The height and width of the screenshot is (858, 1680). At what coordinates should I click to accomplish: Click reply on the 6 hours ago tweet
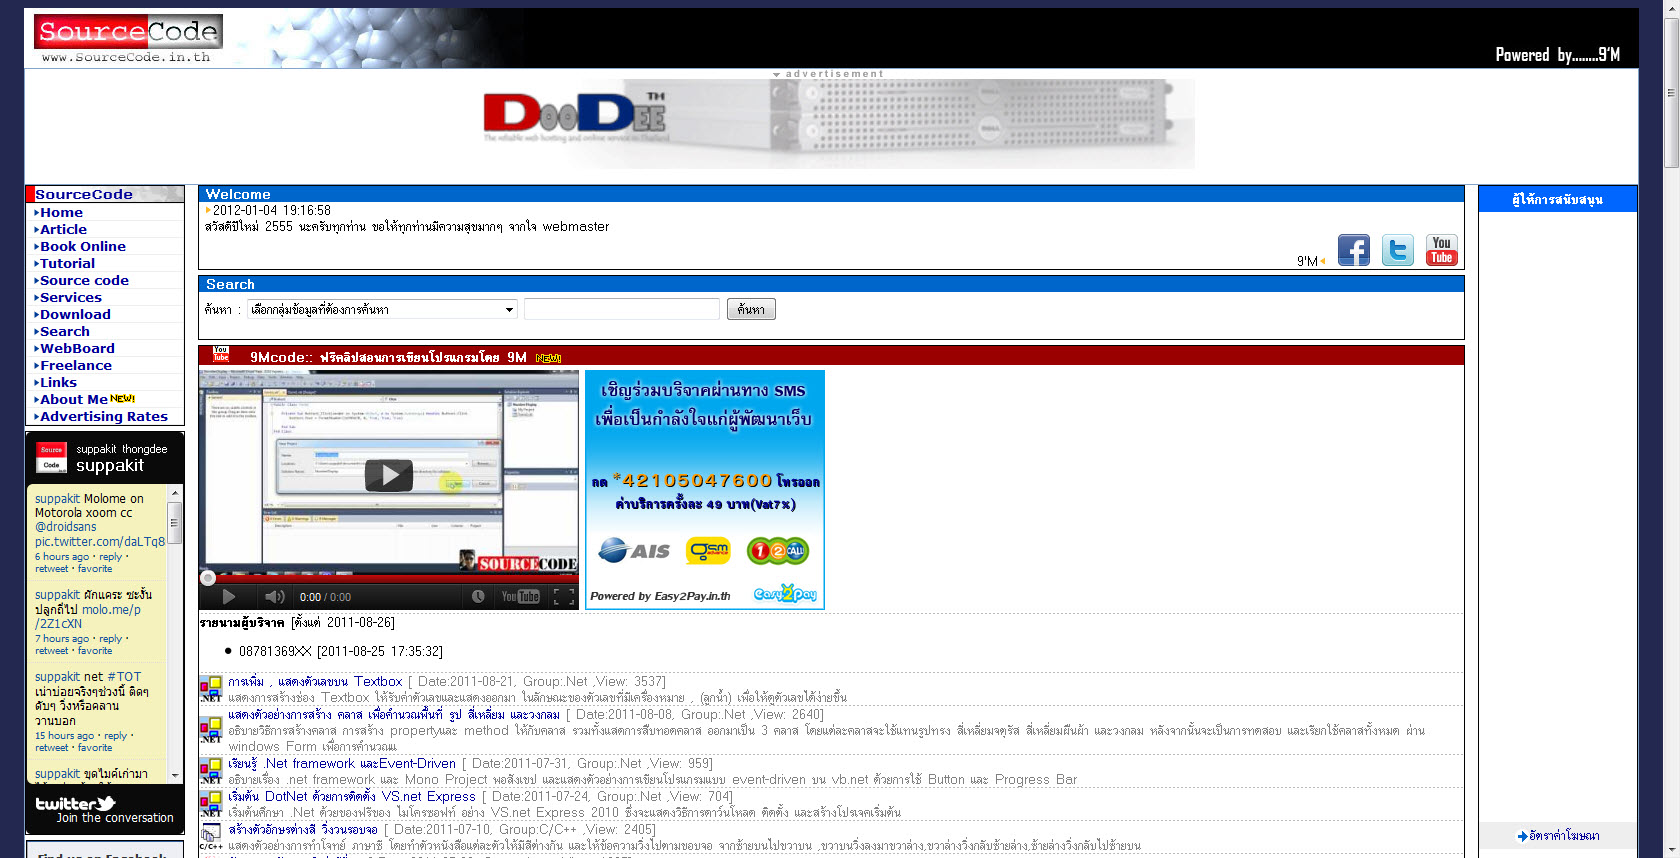click(110, 557)
